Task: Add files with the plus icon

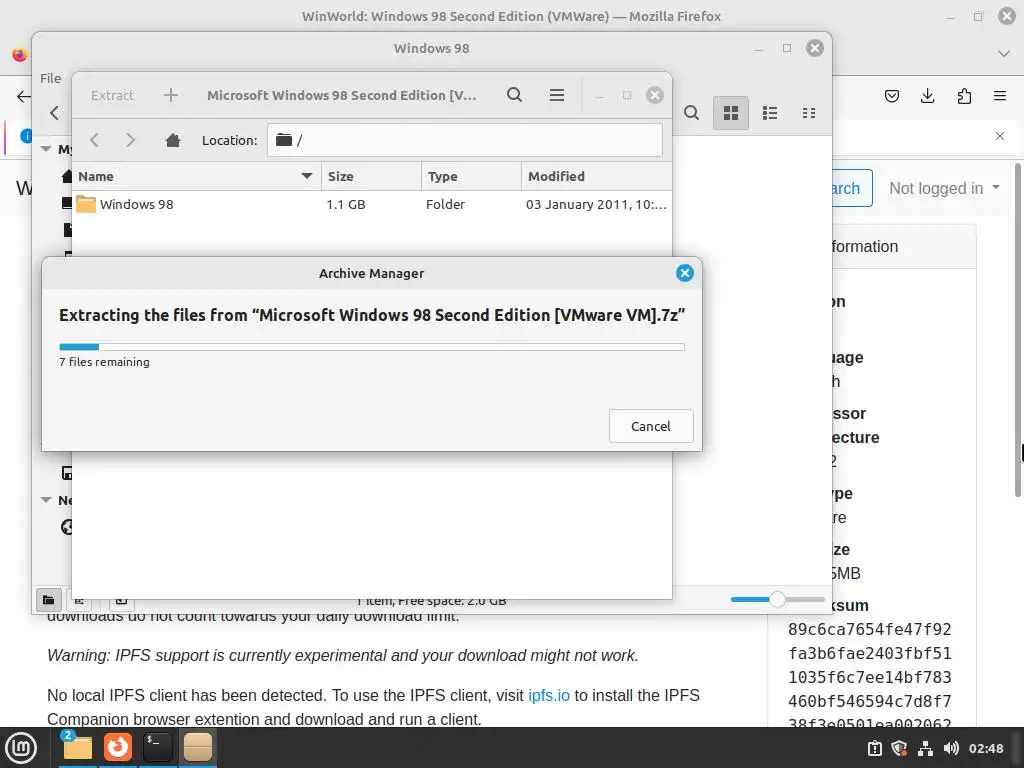Action: pos(170,95)
